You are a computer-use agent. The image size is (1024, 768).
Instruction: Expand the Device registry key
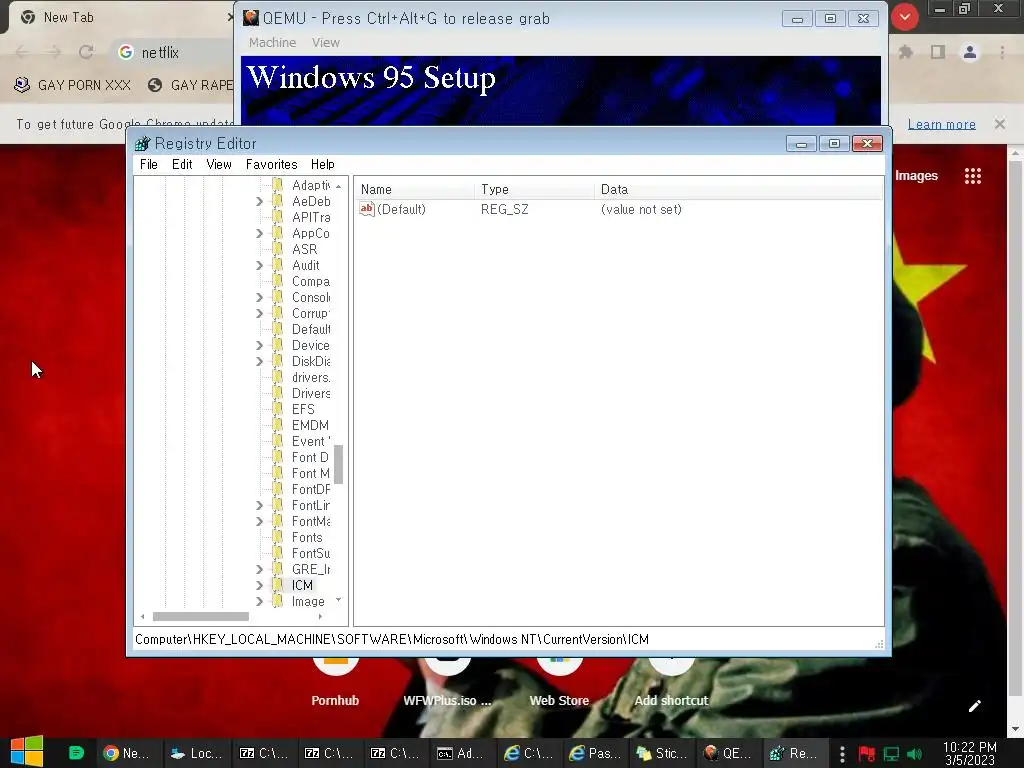click(x=259, y=345)
